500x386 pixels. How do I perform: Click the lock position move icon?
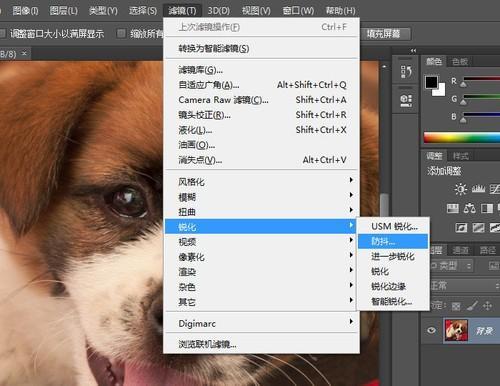487,306
